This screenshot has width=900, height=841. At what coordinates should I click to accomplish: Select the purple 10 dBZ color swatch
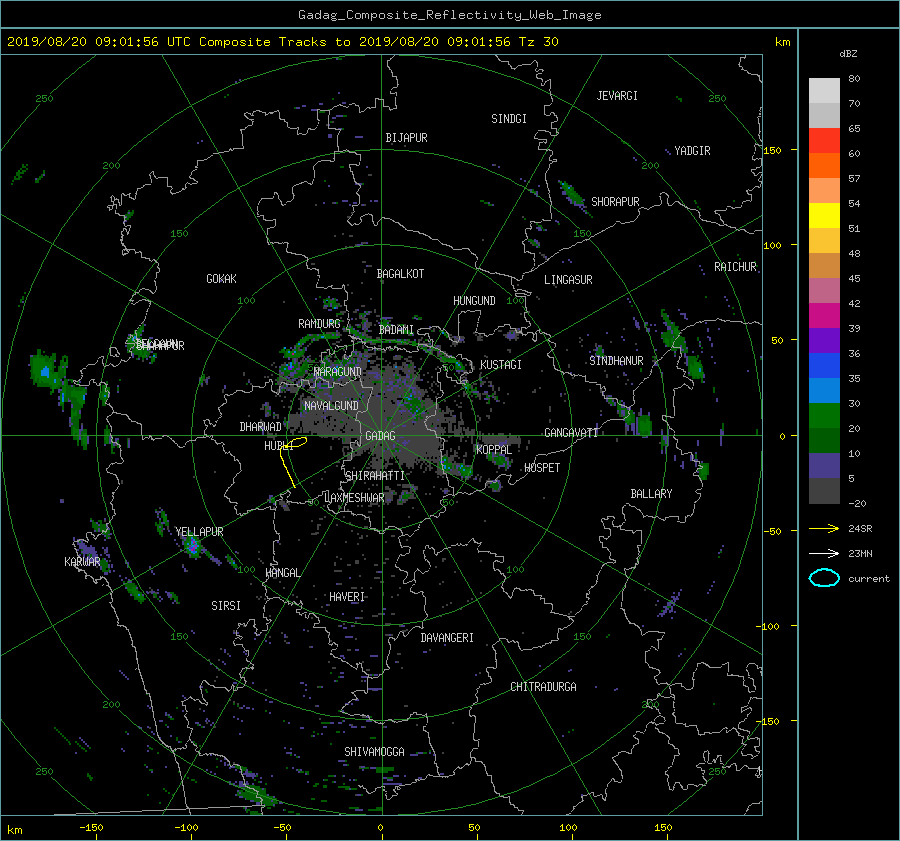coord(824,465)
